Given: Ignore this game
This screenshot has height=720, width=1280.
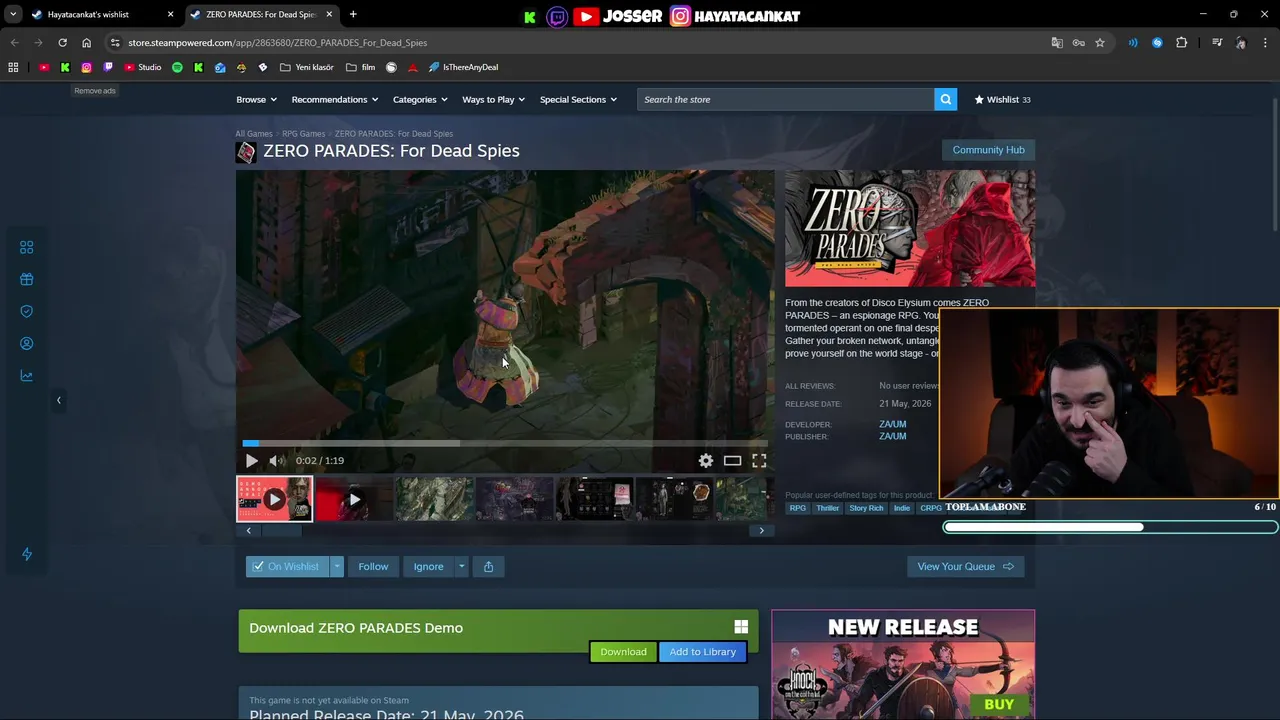Looking at the screenshot, I should coord(428,566).
